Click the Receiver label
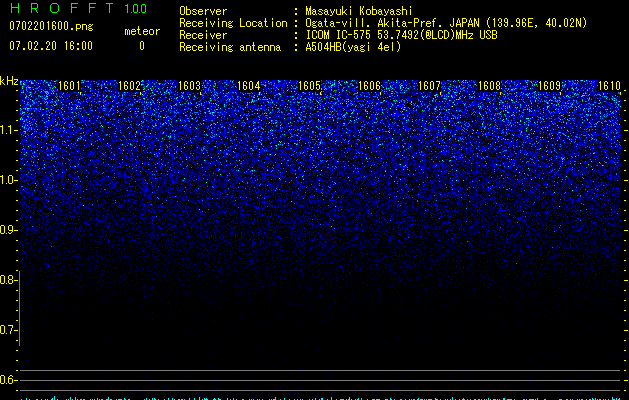This screenshot has width=629, height=400. [203, 35]
